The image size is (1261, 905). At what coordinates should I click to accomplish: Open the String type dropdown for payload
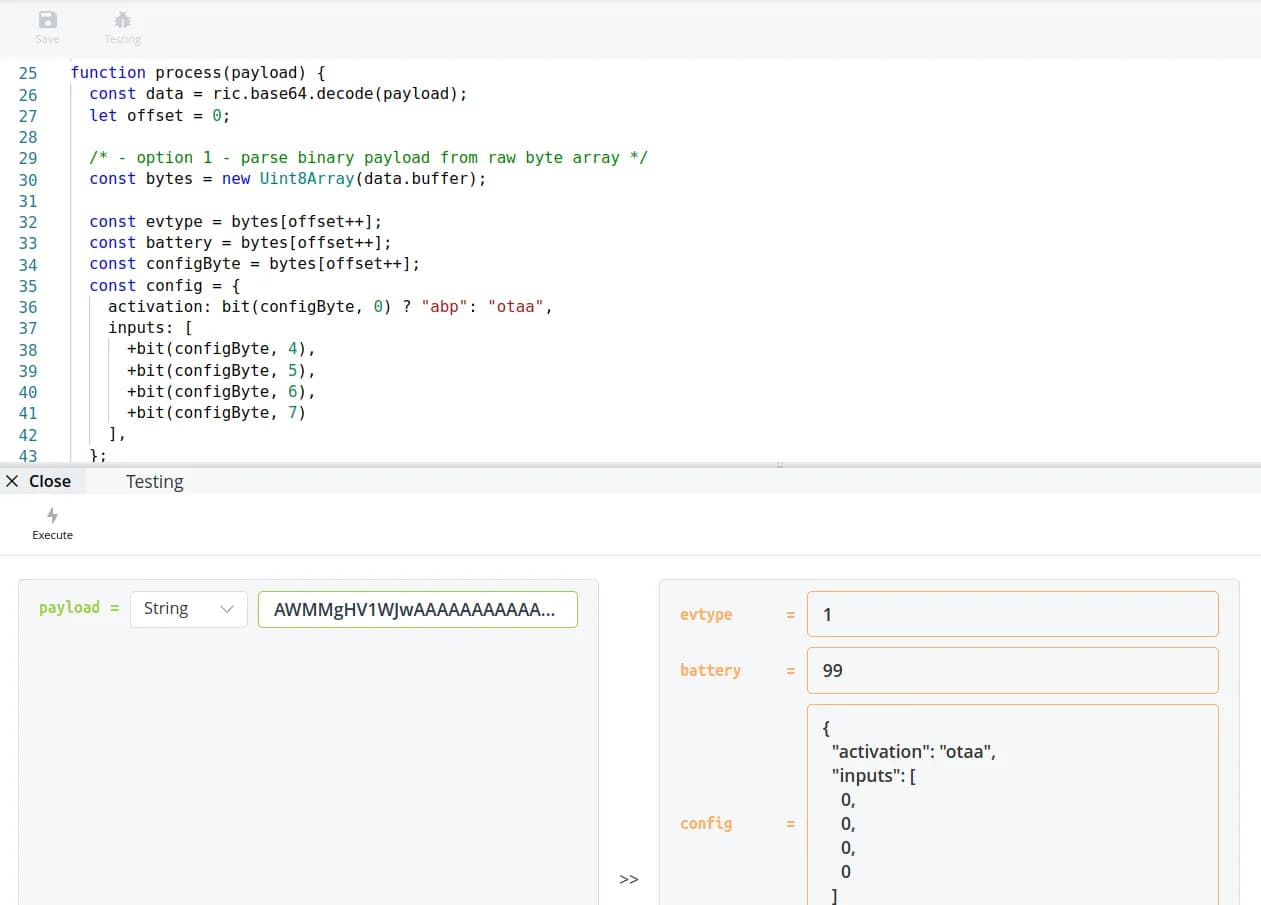(188, 608)
